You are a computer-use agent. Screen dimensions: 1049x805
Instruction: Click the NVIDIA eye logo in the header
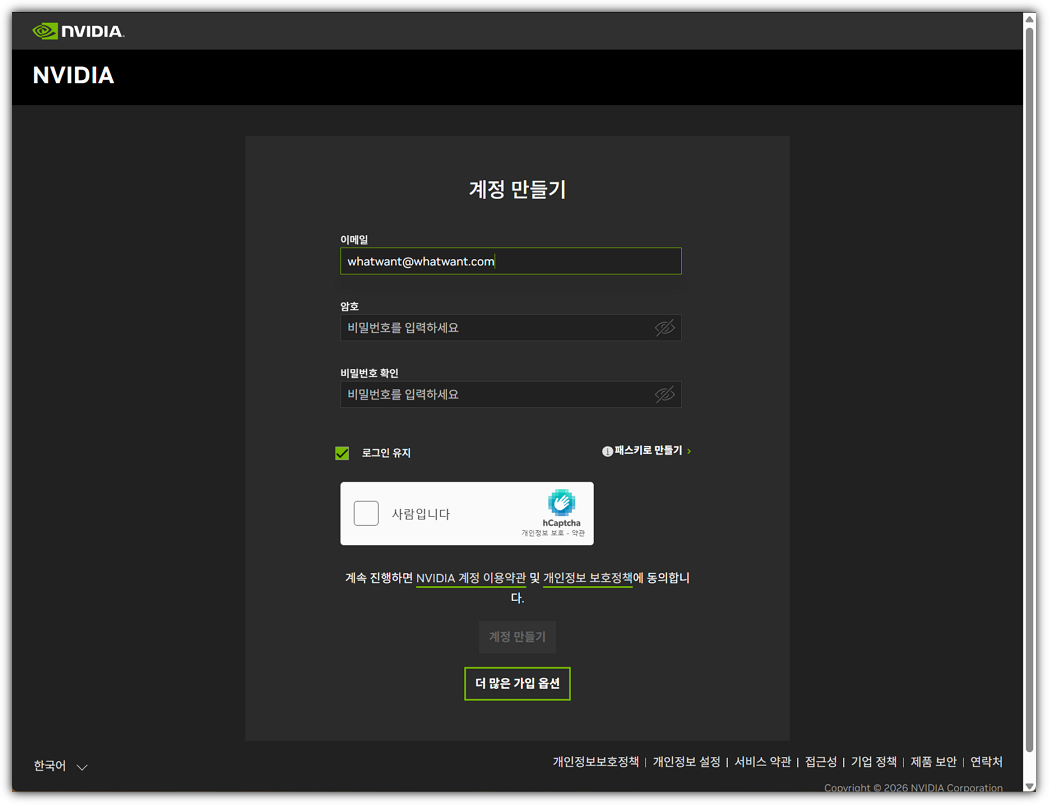(x=78, y=31)
